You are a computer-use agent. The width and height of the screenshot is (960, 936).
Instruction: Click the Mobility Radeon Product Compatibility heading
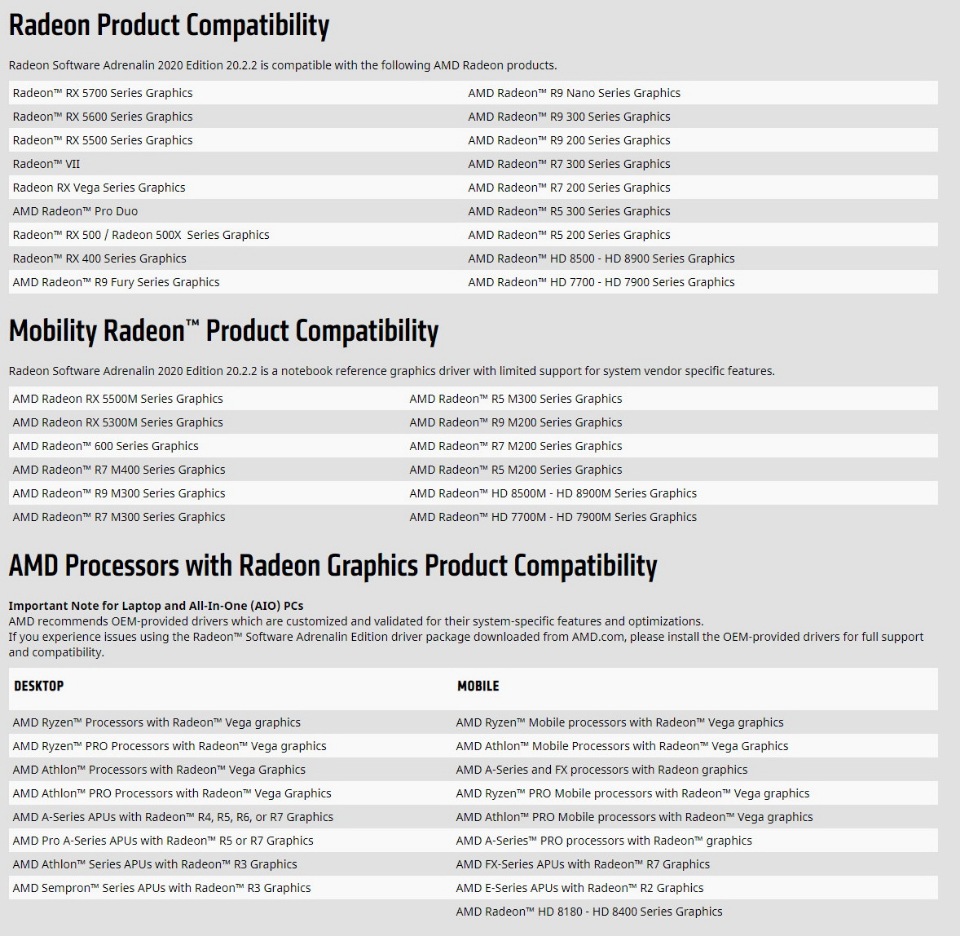[223, 331]
